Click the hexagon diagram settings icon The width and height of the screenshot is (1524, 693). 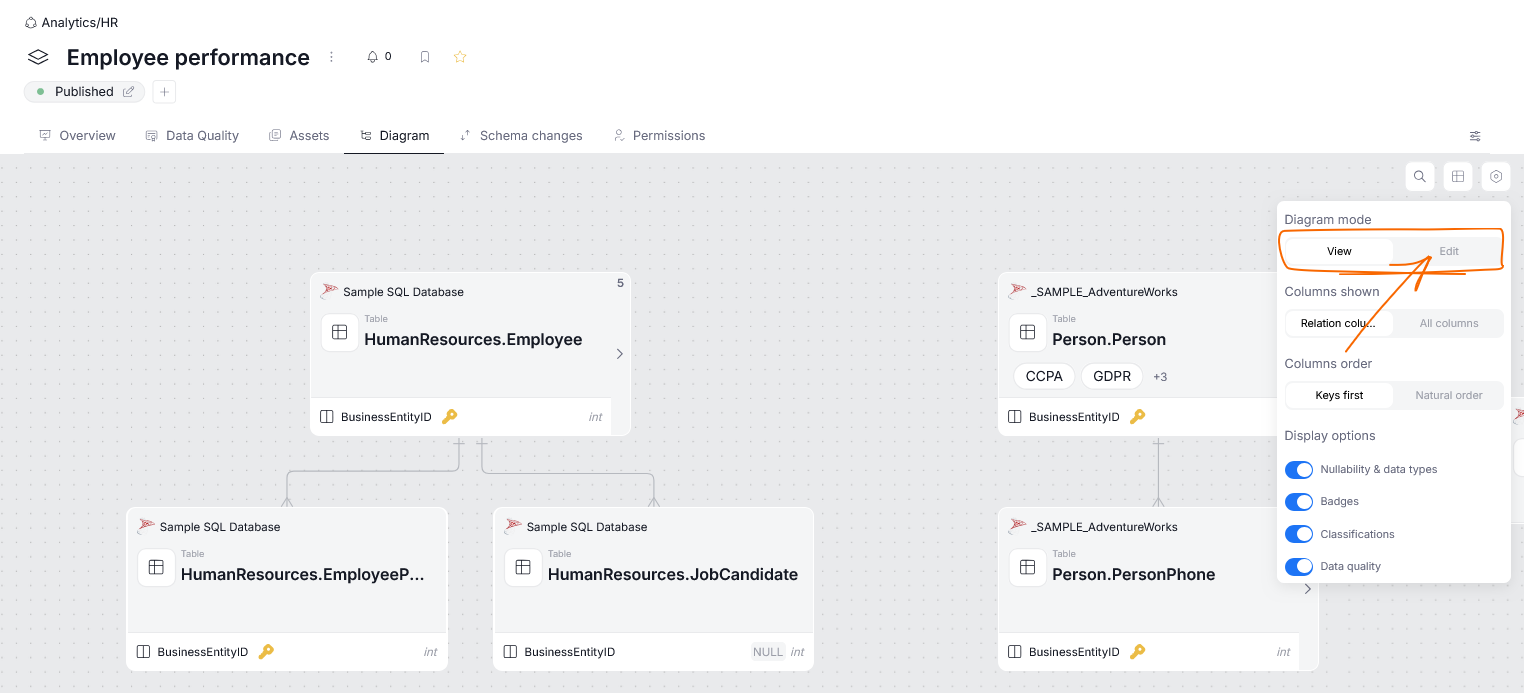1496,177
